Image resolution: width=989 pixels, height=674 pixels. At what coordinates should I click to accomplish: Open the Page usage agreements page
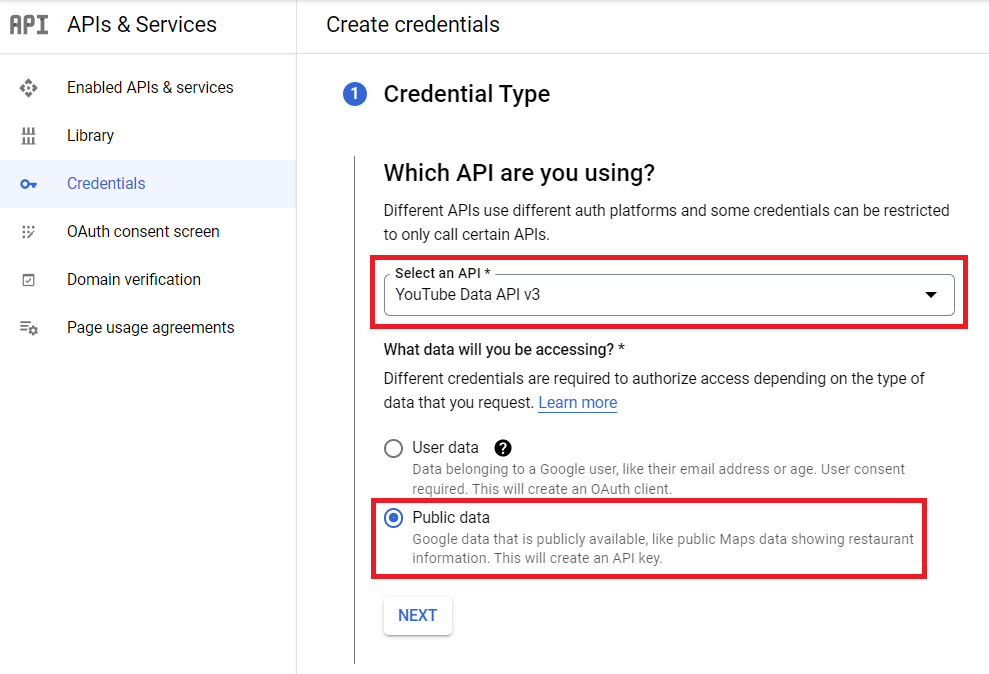[x=148, y=327]
